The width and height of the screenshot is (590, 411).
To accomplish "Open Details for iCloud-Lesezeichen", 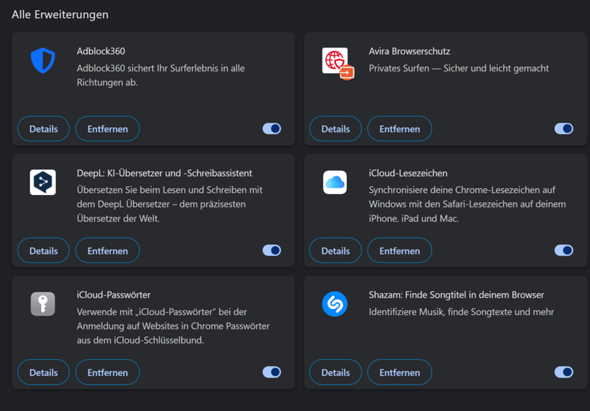I will pyautogui.click(x=336, y=250).
